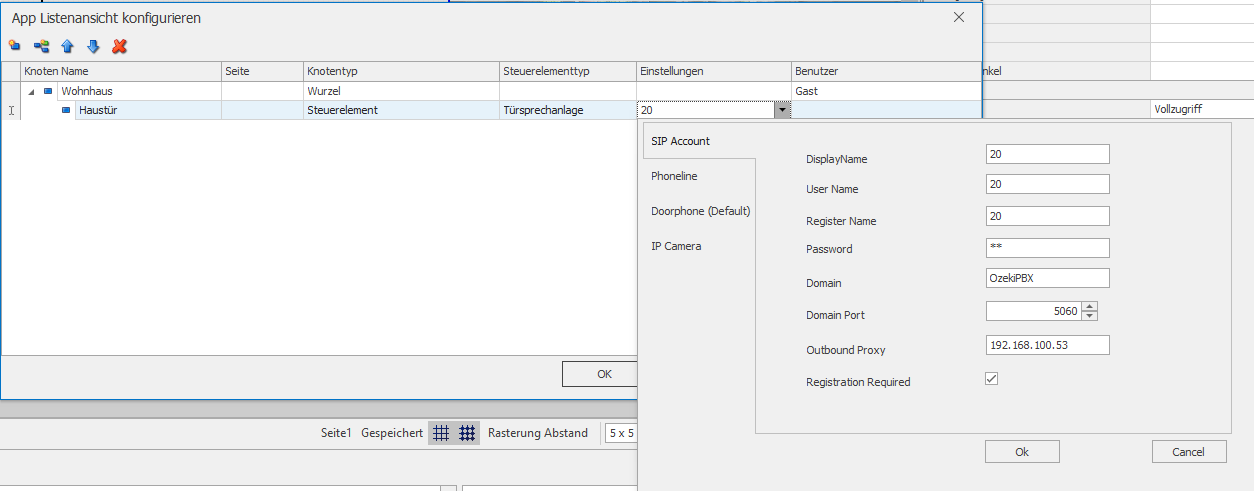Decrease the Domain Port value
The image size is (1254, 491).
pos(1090,316)
